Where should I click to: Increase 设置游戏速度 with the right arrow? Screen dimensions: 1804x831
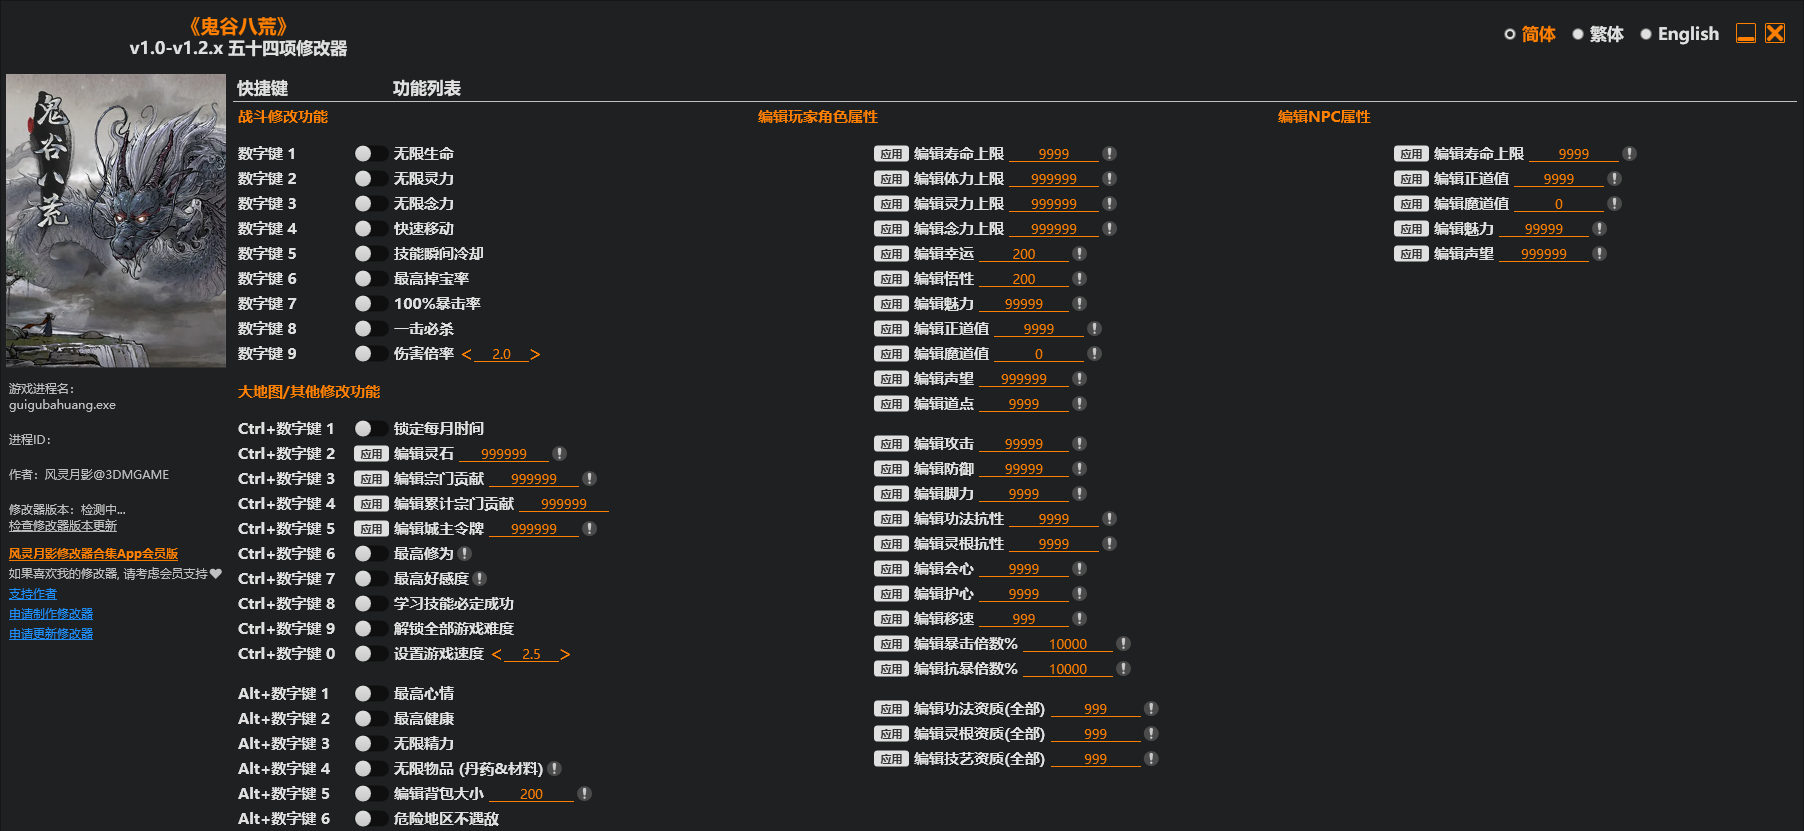tap(565, 655)
